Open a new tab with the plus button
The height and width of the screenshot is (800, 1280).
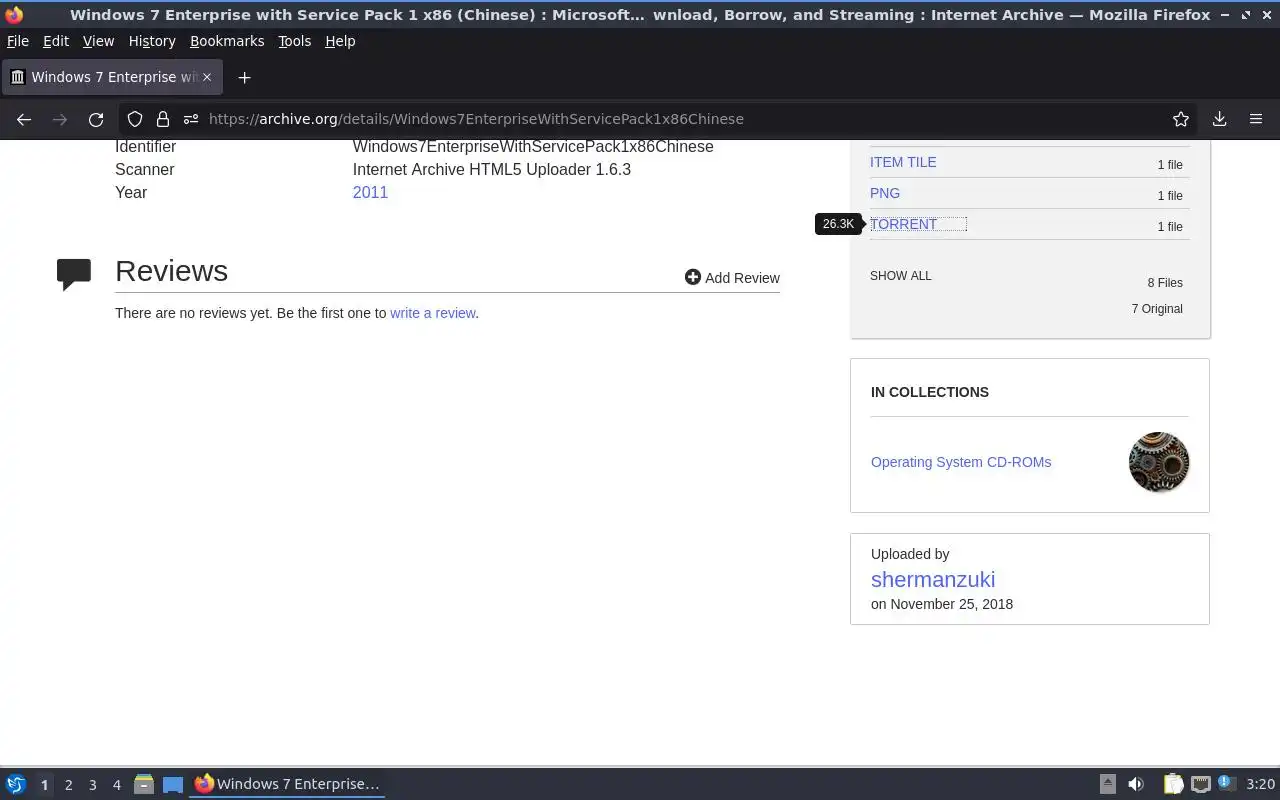244,77
